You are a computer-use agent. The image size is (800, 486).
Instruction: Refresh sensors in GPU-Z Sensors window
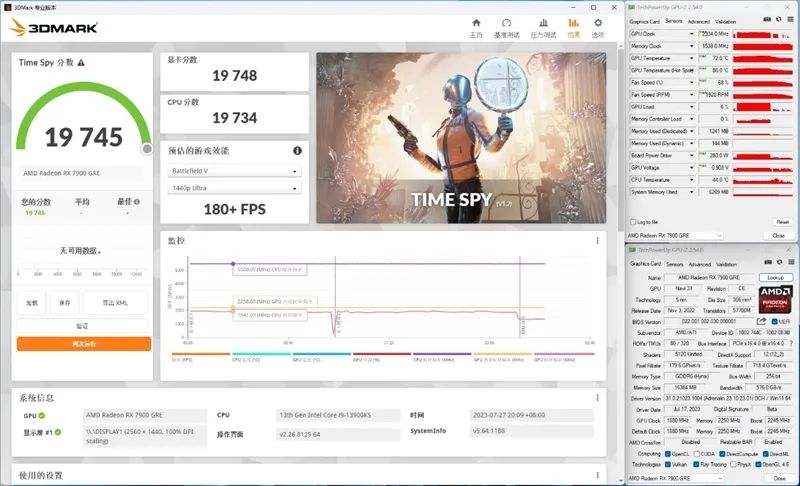(x=779, y=19)
